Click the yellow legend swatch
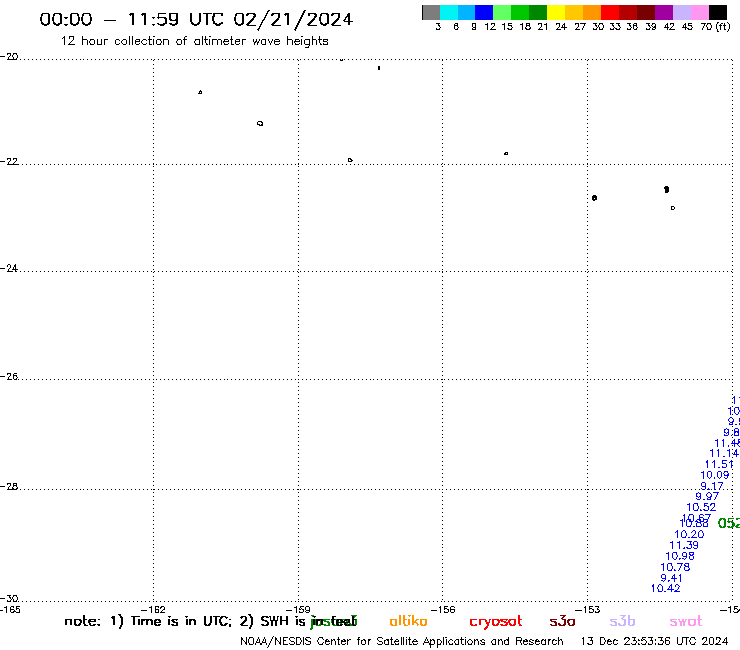 (x=556, y=12)
